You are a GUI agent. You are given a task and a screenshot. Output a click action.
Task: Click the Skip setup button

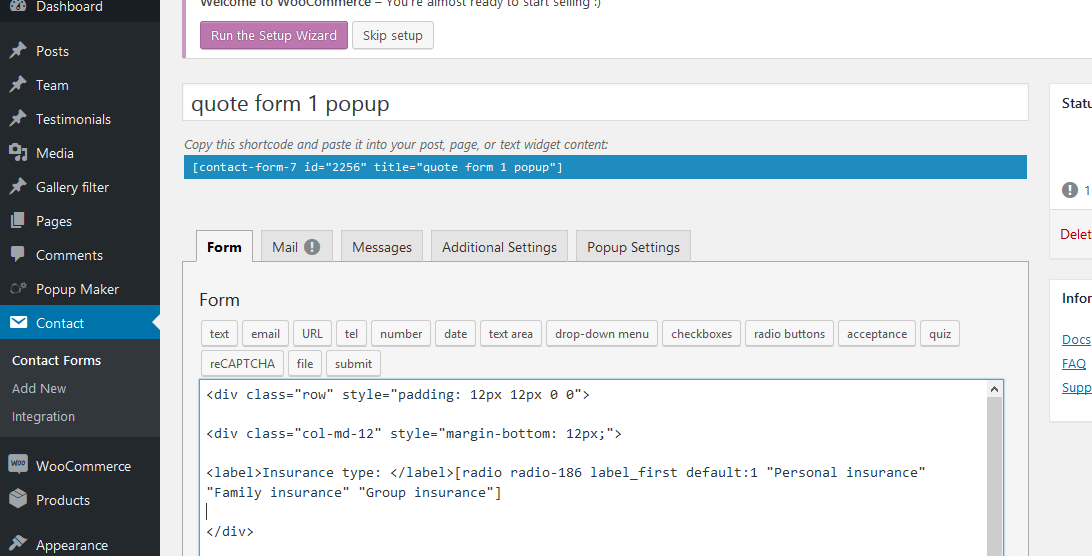(392, 35)
